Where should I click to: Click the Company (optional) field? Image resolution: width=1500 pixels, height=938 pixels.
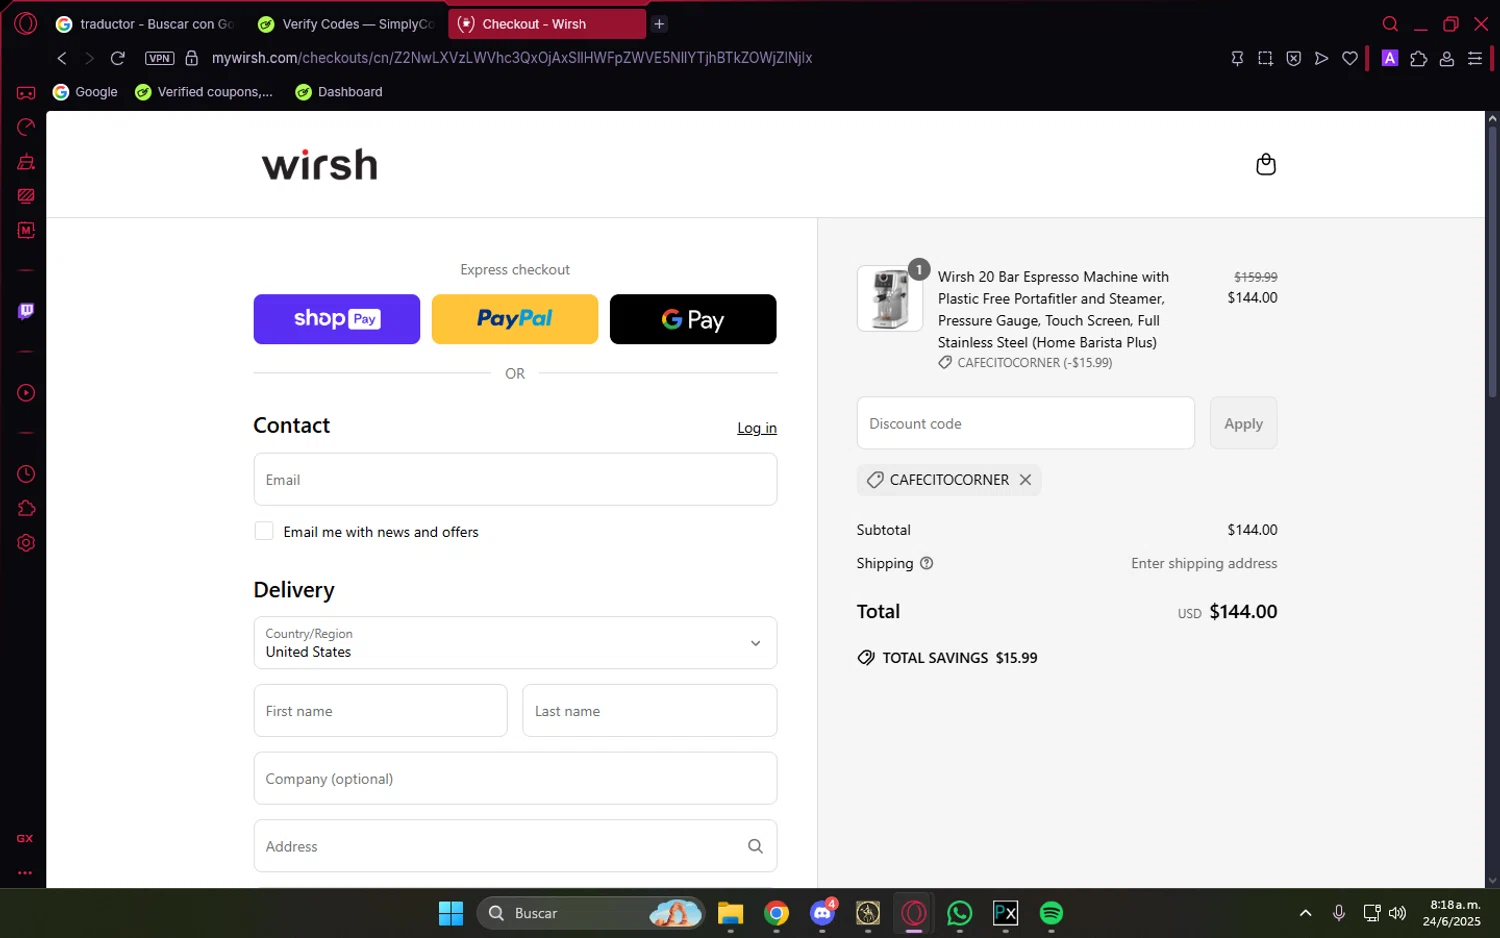[x=515, y=778]
